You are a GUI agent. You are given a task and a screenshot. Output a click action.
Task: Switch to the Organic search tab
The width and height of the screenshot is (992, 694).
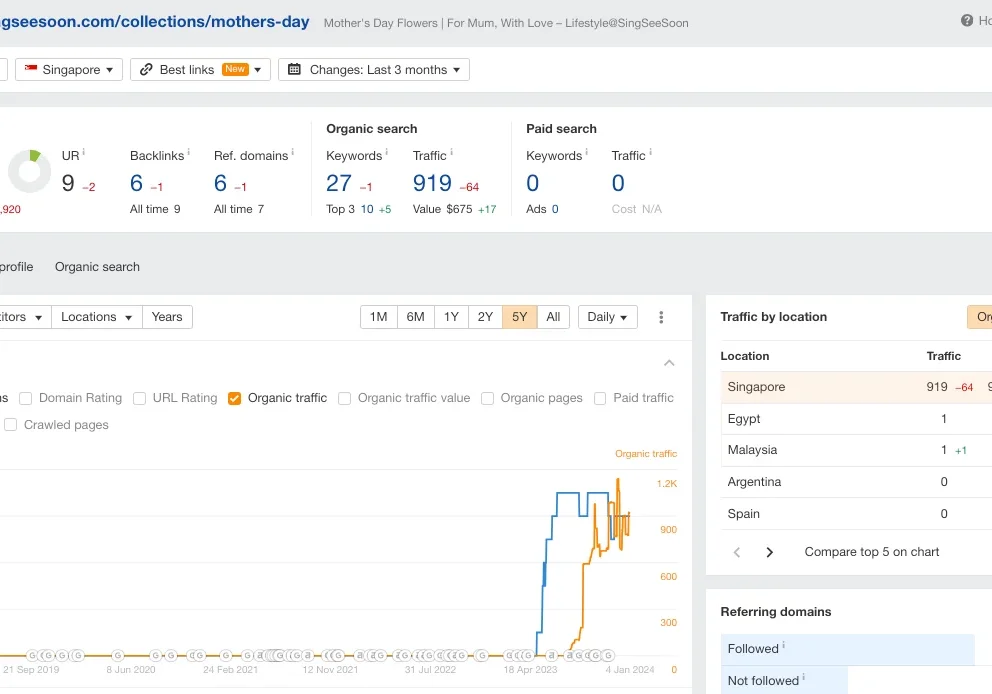click(x=97, y=267)
